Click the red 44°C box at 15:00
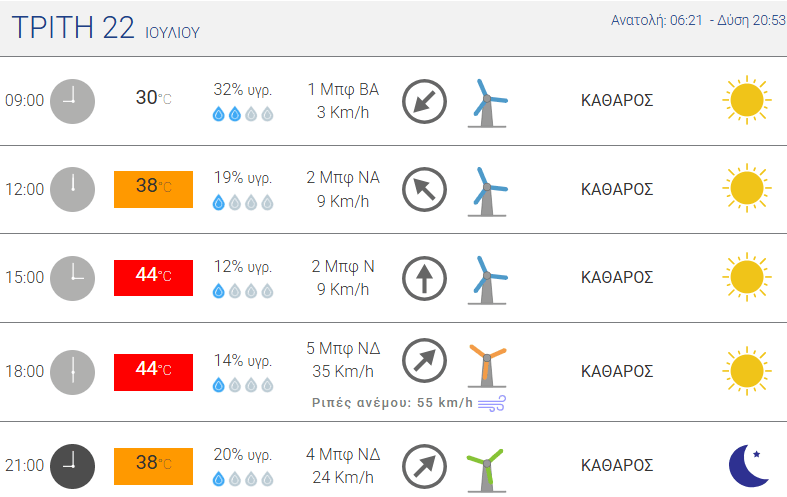 click(154, 278)
